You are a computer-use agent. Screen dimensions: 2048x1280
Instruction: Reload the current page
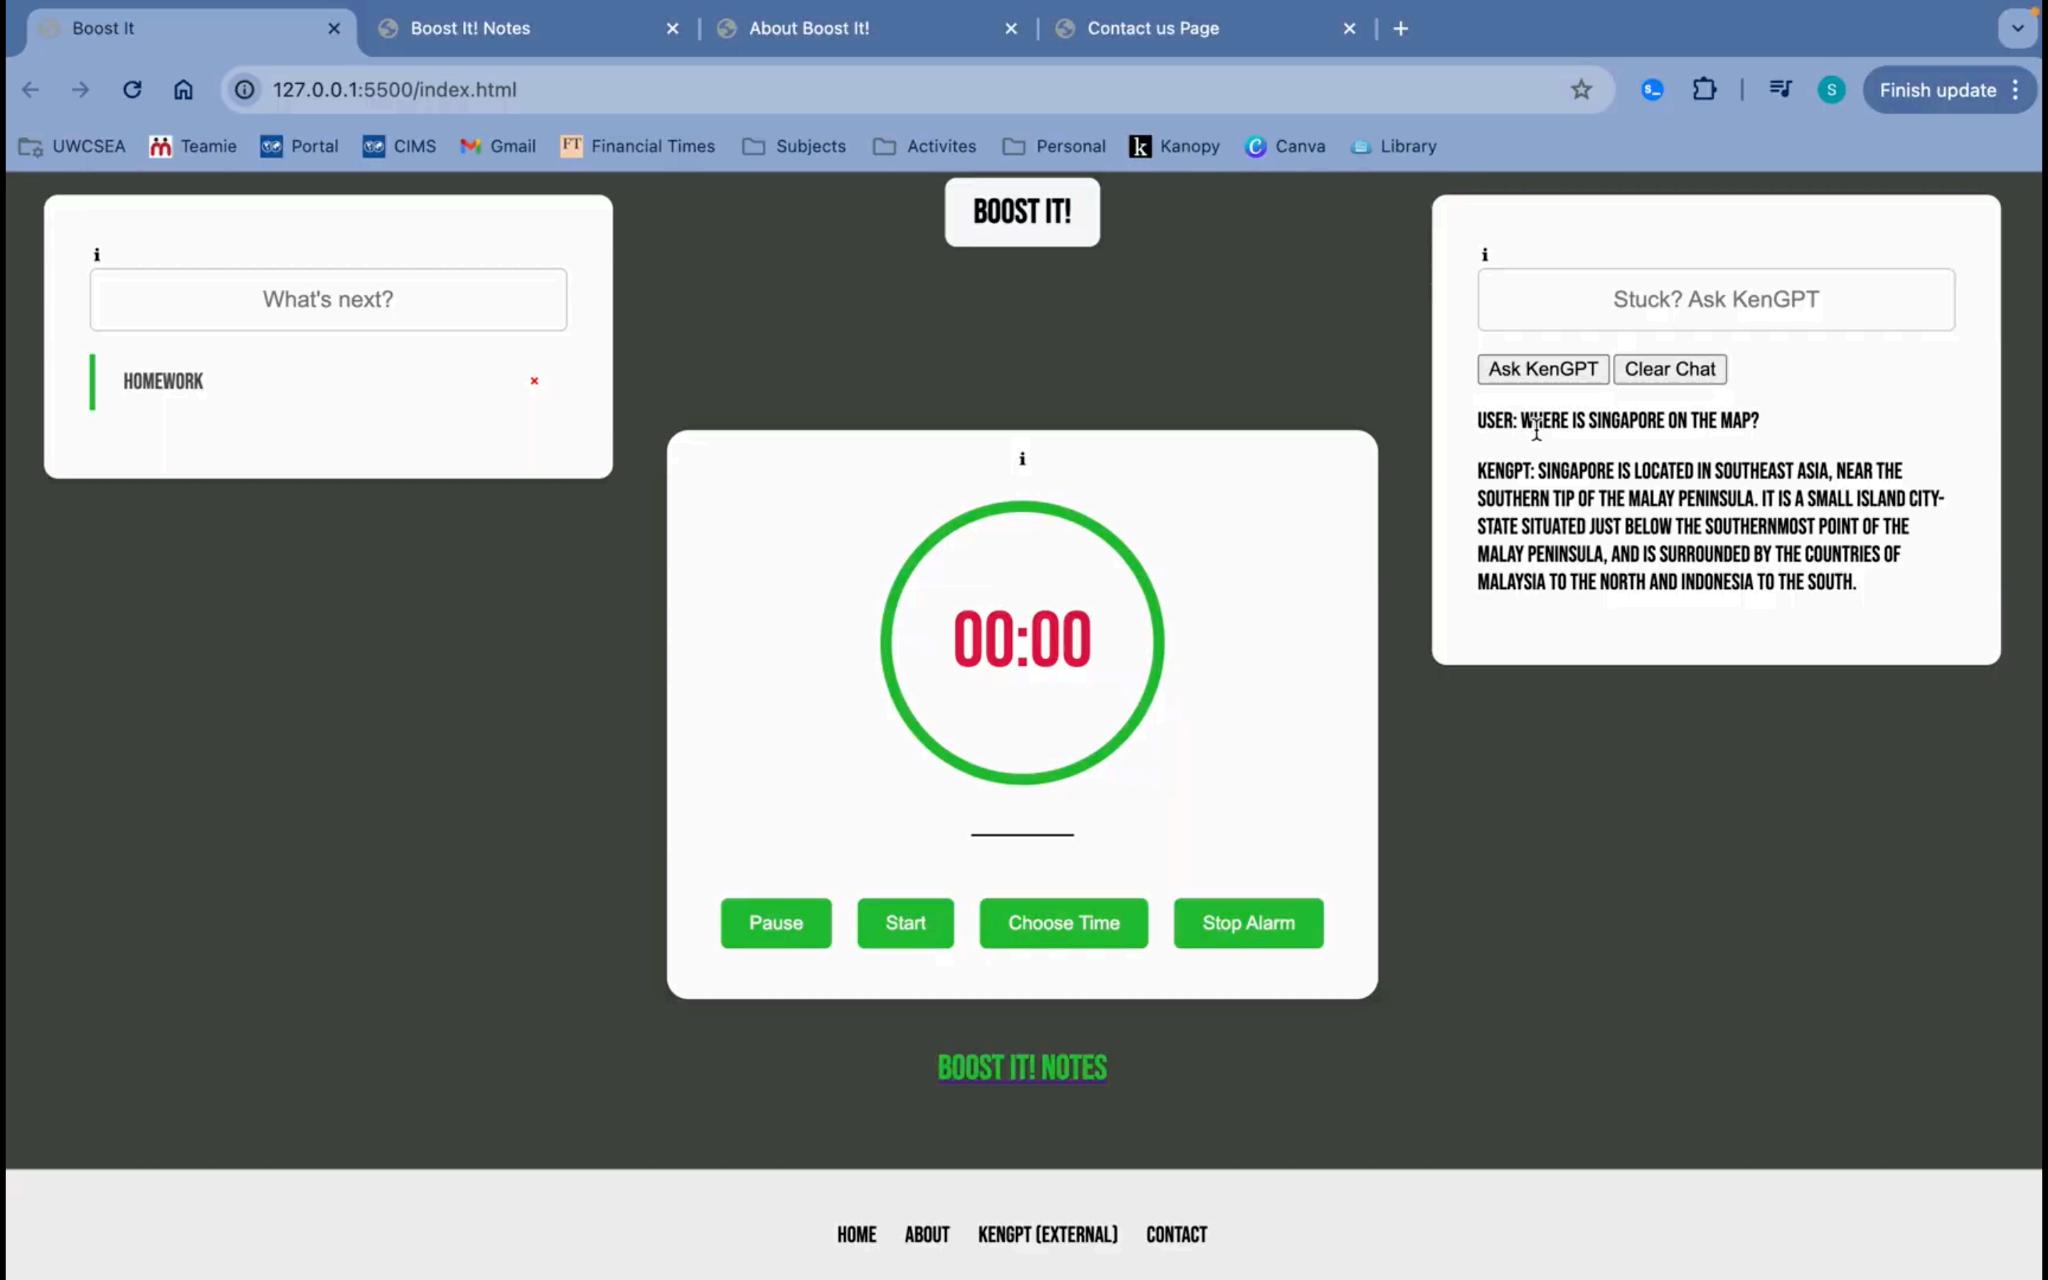132,90
